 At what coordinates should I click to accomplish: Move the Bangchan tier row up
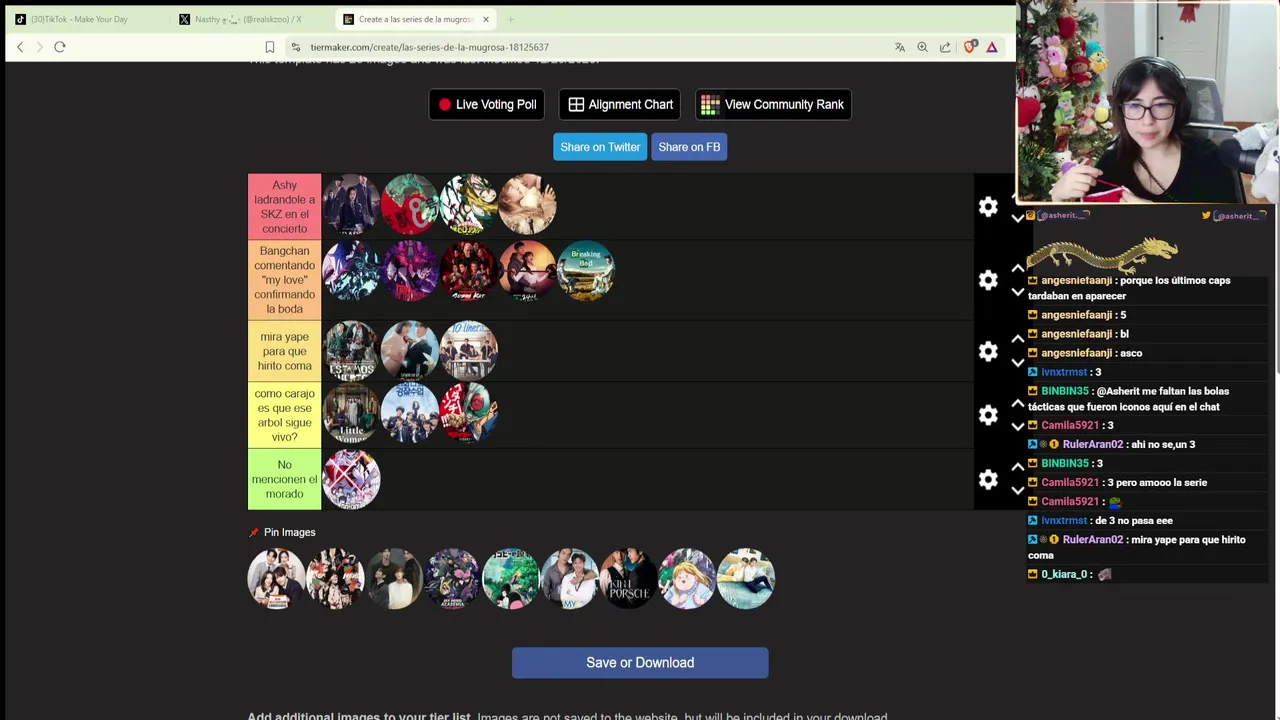[x=1018, y=268]
